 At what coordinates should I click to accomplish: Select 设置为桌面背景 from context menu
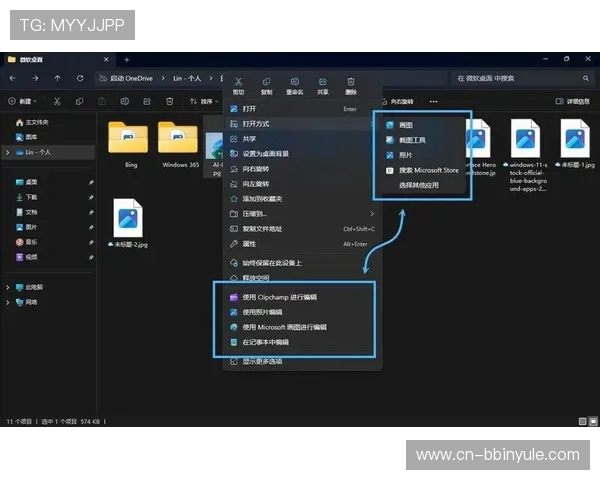coord(266,153)
